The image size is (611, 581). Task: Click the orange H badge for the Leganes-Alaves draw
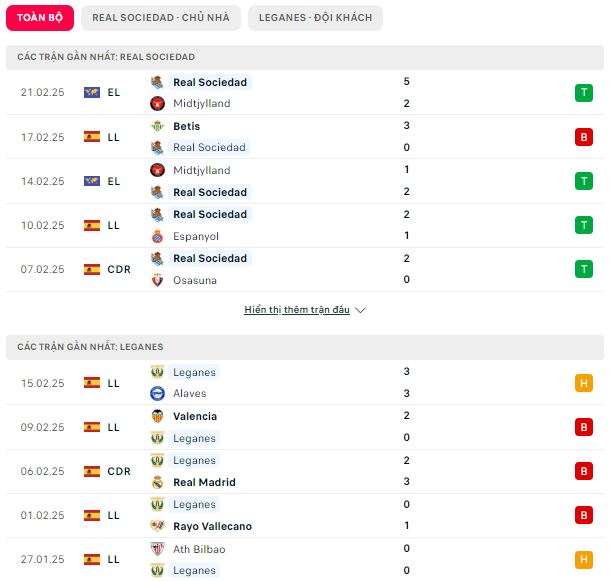pos(583,383)
